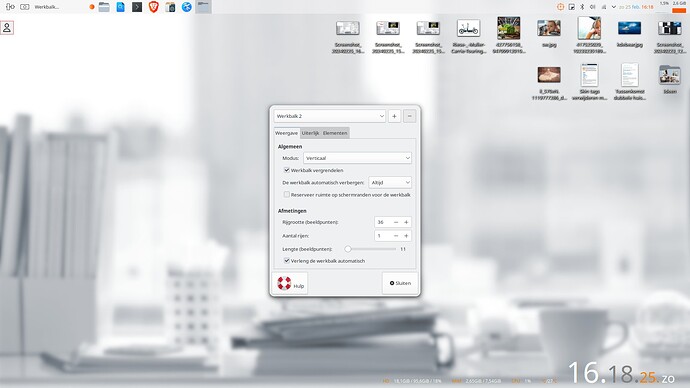Click the panel clock showing 16:18
690x388 pixels.
point(636,7)
